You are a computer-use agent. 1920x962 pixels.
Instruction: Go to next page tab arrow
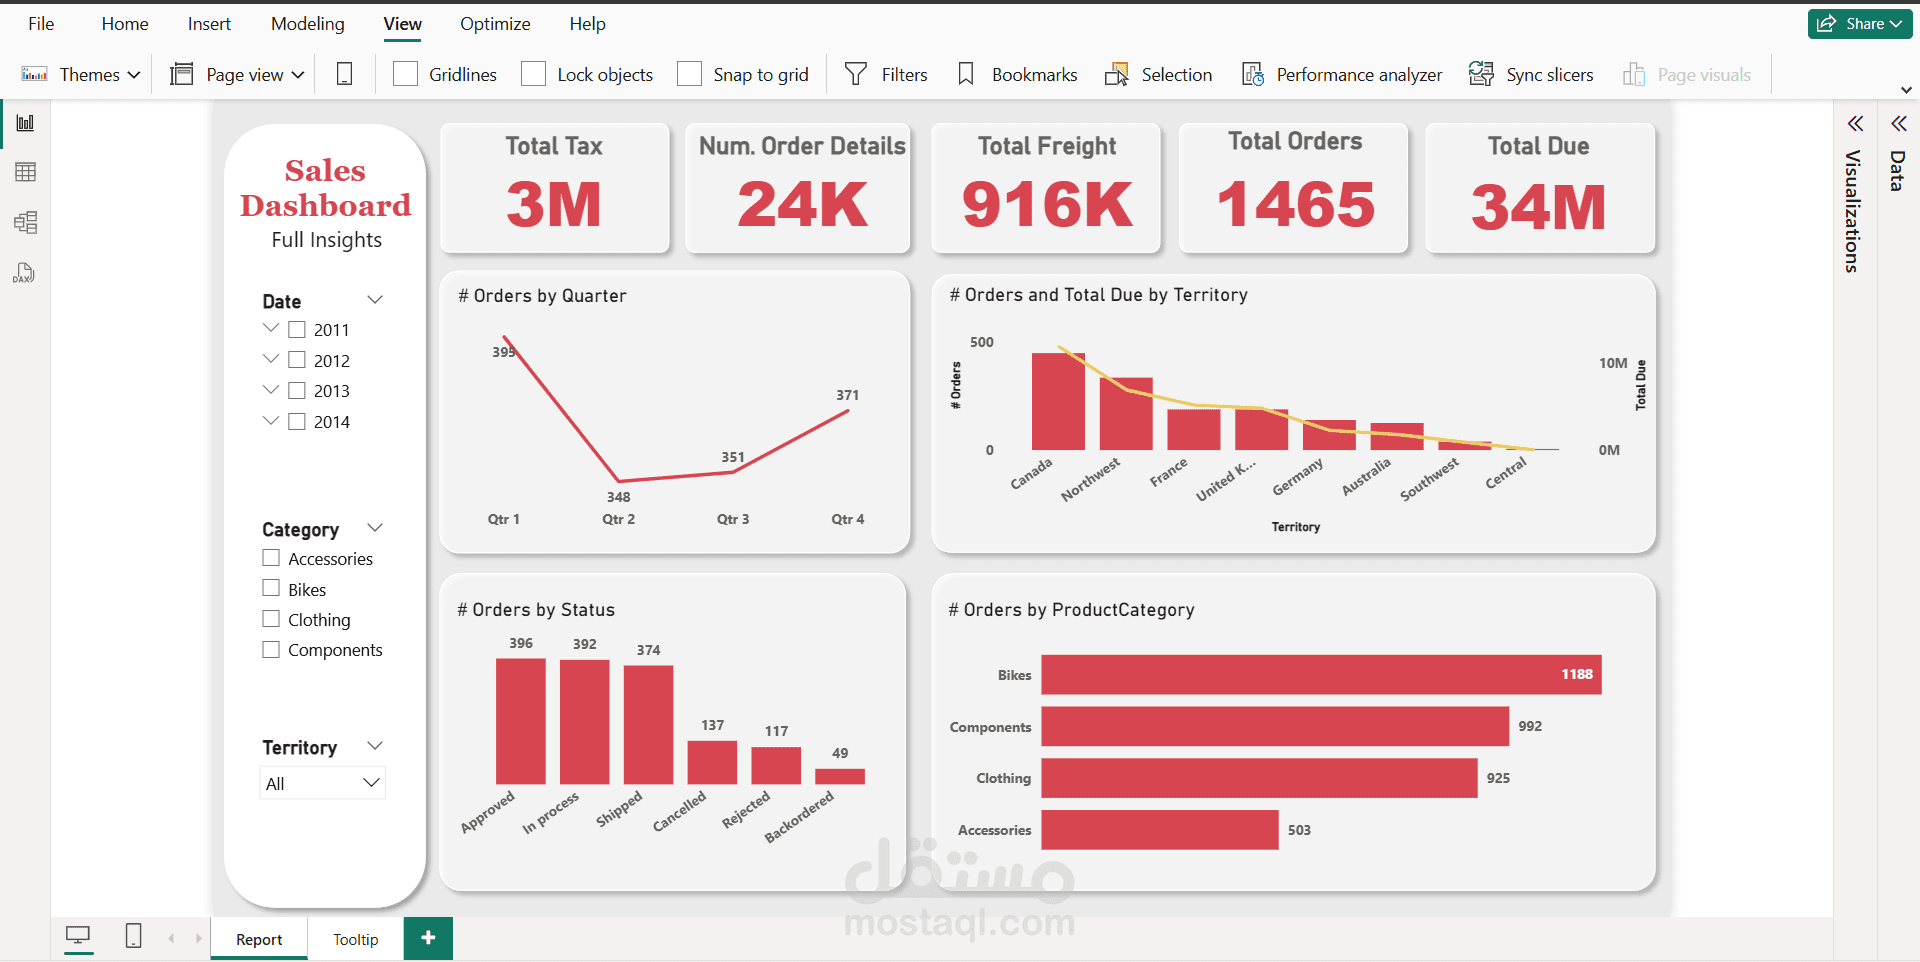pyautogui.click(x=198, y=938)
